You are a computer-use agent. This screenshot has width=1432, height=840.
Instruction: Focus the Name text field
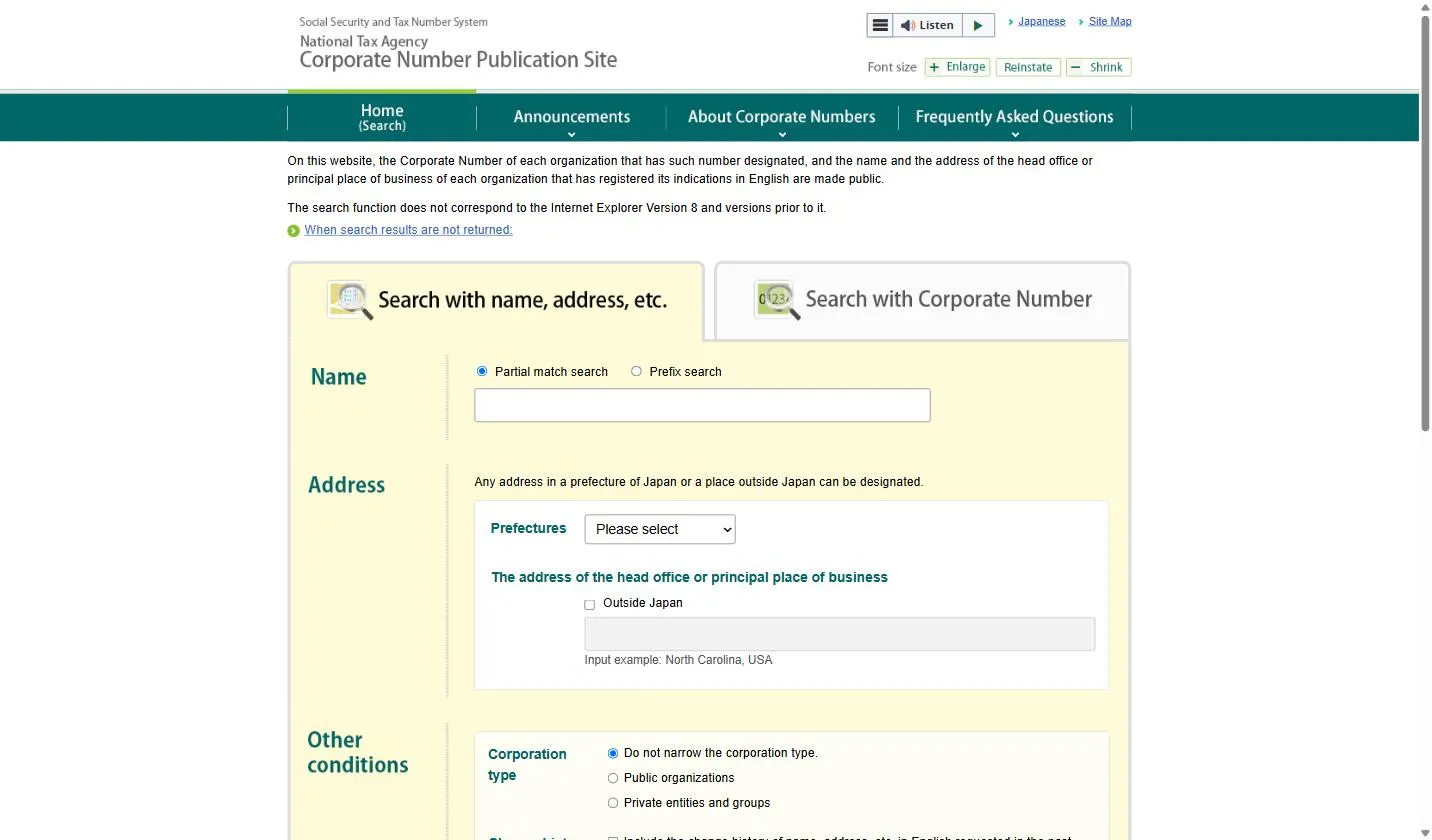[702, 405]
